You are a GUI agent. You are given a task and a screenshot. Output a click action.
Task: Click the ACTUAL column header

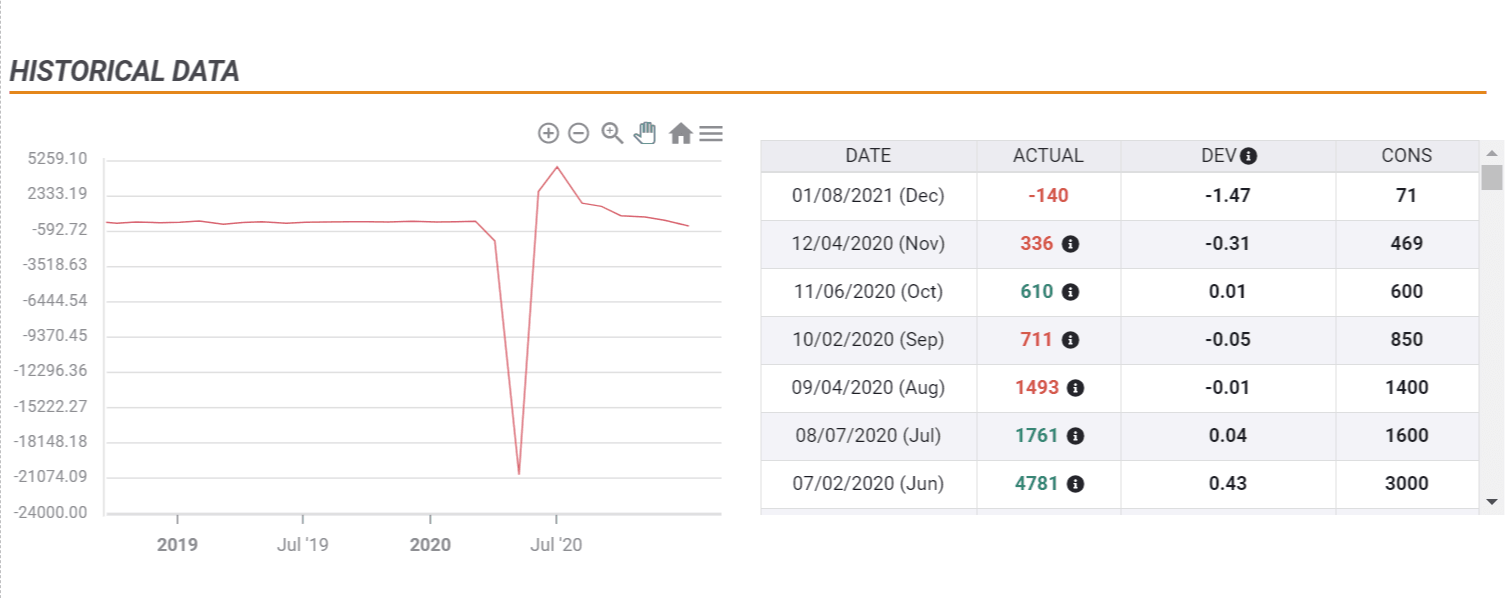point(1048,156)
